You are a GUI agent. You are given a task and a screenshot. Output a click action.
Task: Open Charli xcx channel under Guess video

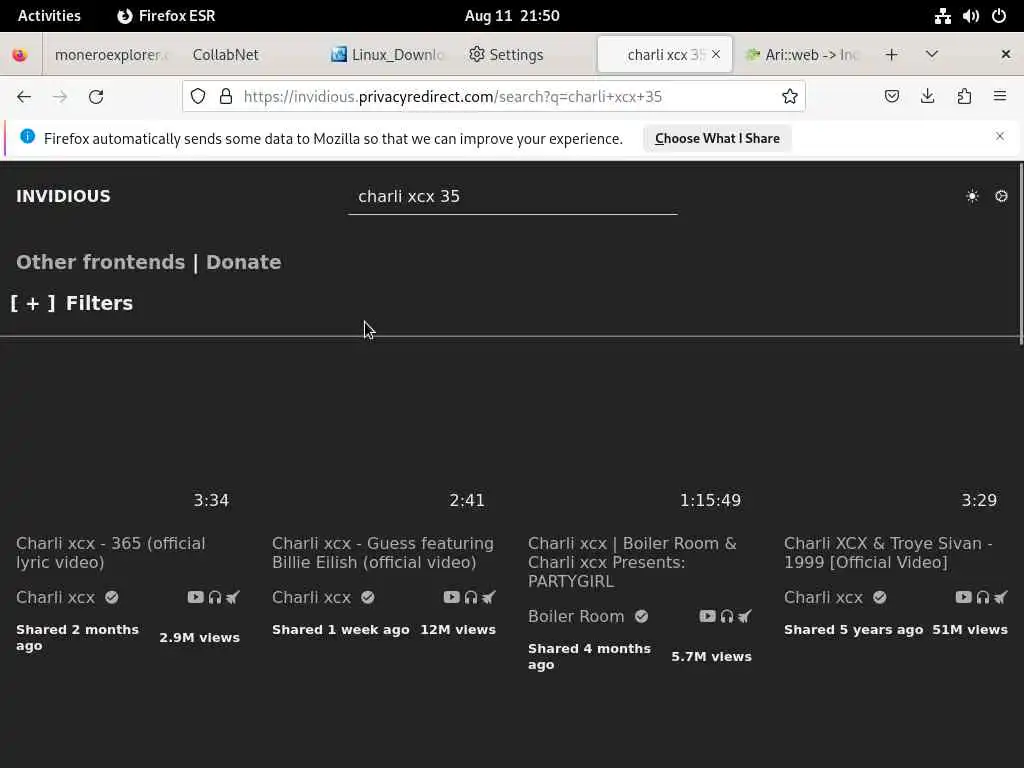coord(312,598)
